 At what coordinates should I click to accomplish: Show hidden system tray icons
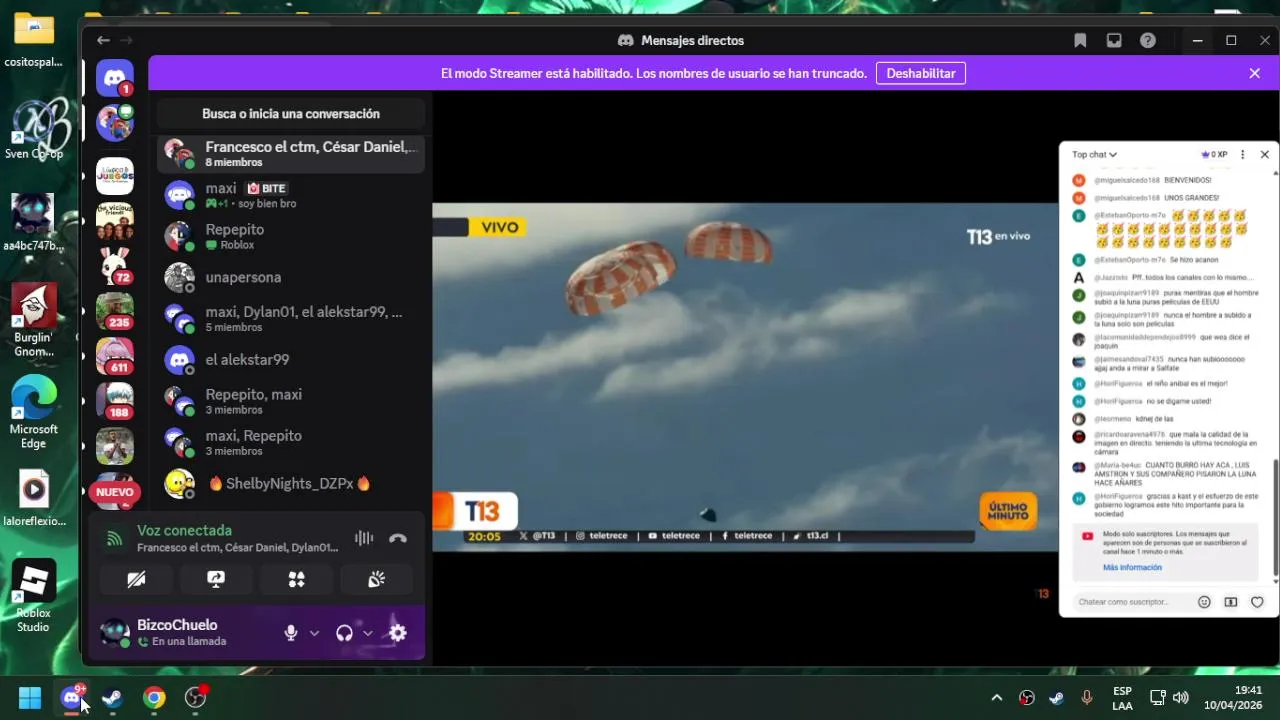tap(996, 698)
